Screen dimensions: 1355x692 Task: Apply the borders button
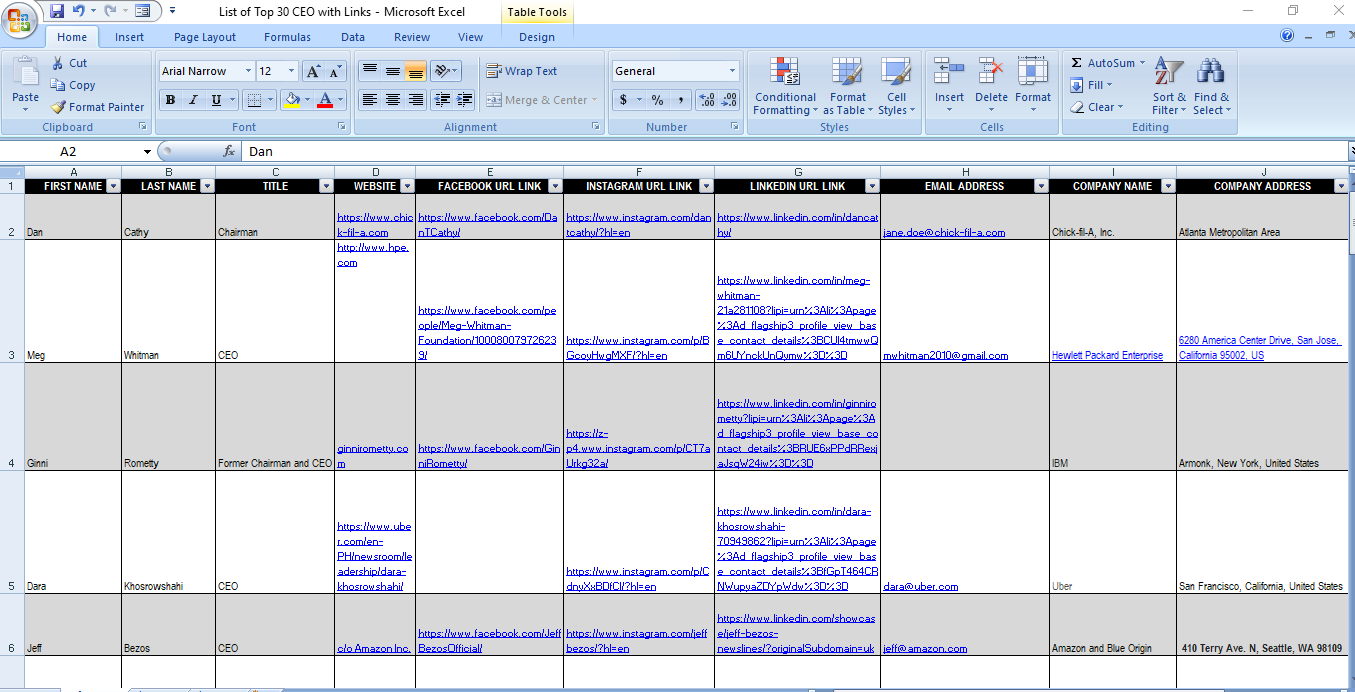pos(254,100)
